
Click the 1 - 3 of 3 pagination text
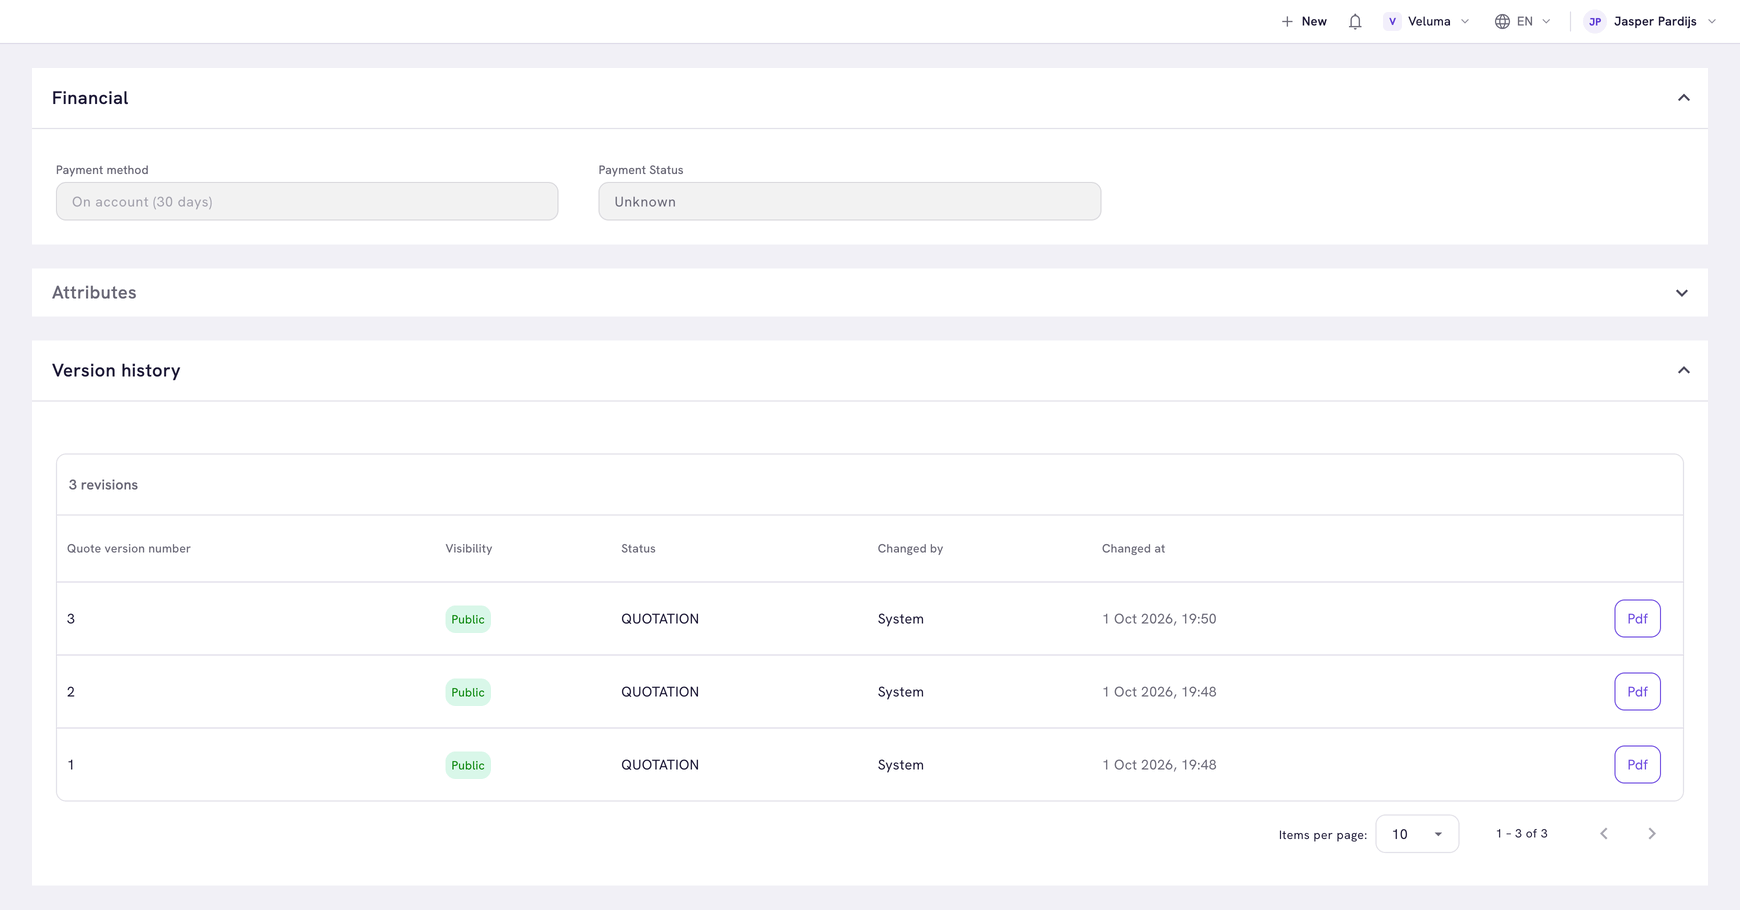pyautogui.click(x=1522, y=833)
